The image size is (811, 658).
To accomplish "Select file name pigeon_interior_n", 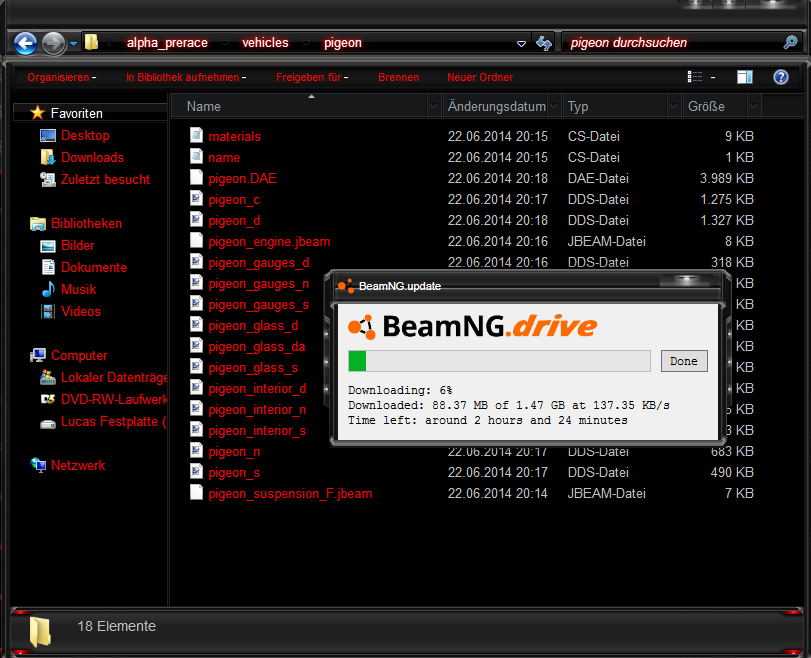I will click(257, 410).
